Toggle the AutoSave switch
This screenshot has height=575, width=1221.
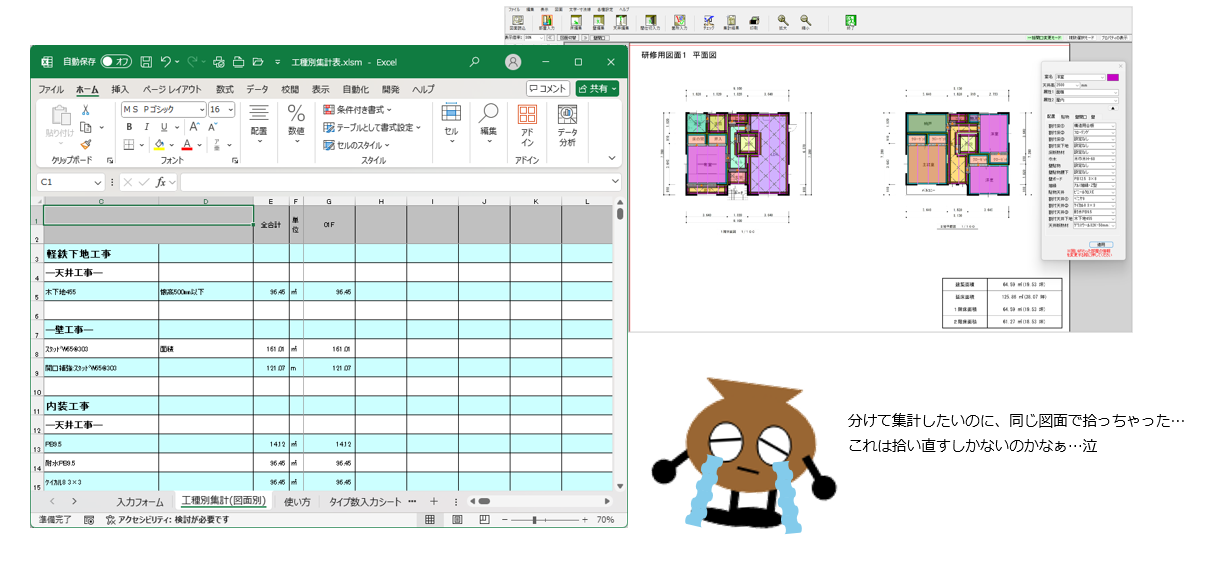(116, 62)
